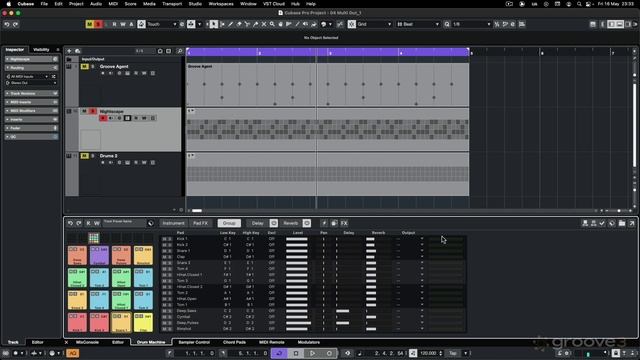The height and width of the screenshot is (360, 640).
Task: Open the 1/8 quantize preset dropdown
Action: pos(471,24)
